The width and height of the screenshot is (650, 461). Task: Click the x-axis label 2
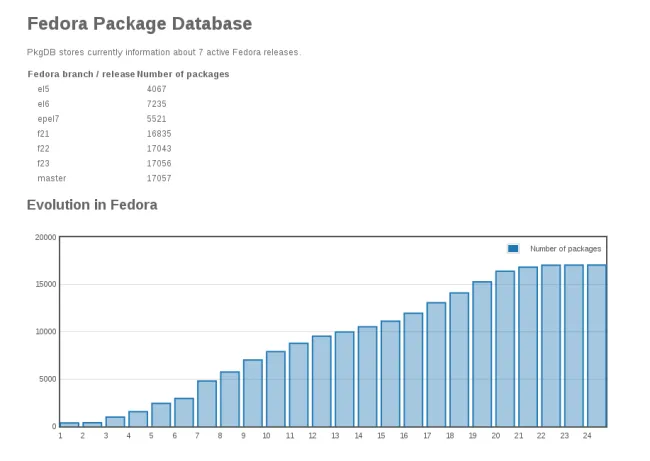[82, 436]
